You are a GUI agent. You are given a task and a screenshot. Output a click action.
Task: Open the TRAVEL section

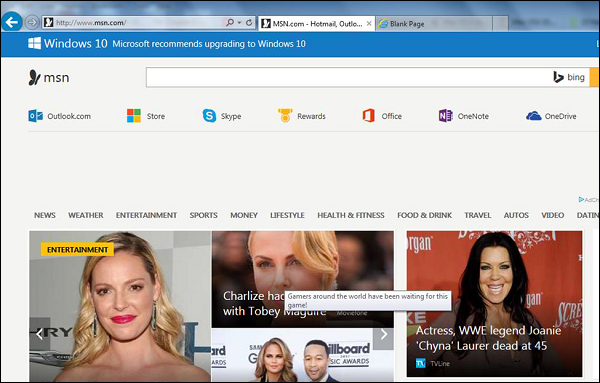(x=478, y=215)
